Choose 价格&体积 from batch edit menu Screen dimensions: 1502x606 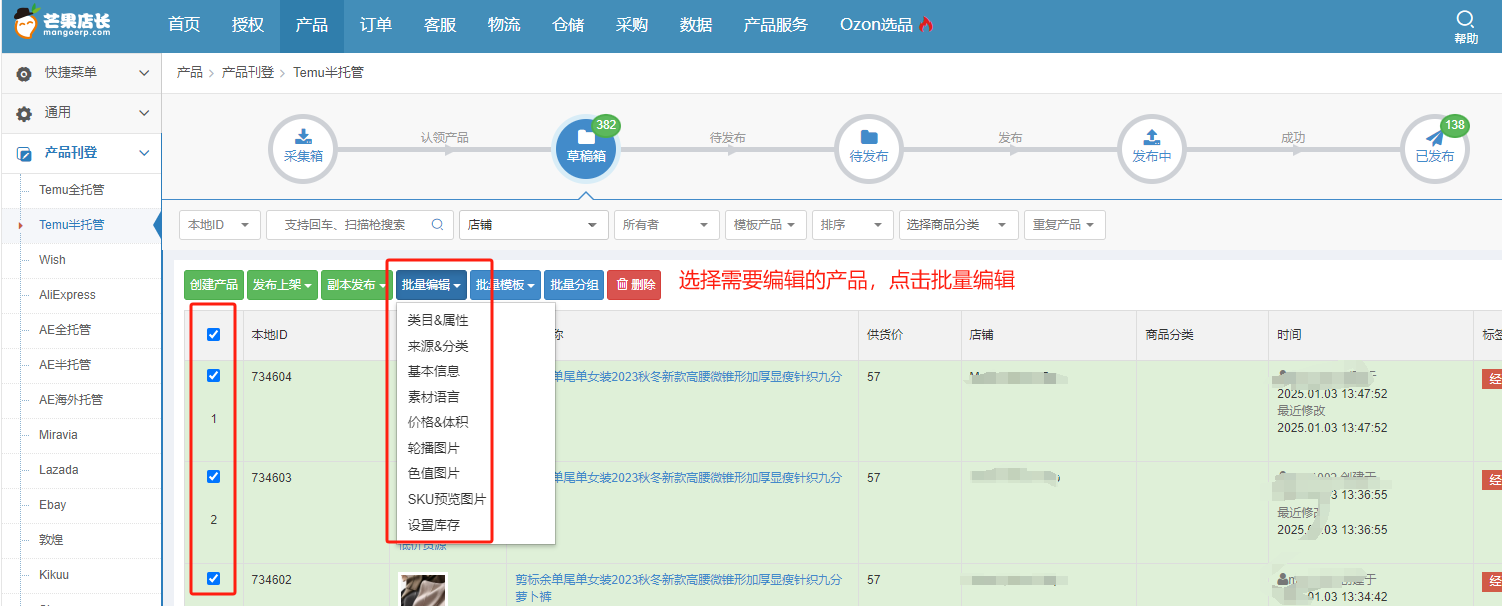(438, 422)
